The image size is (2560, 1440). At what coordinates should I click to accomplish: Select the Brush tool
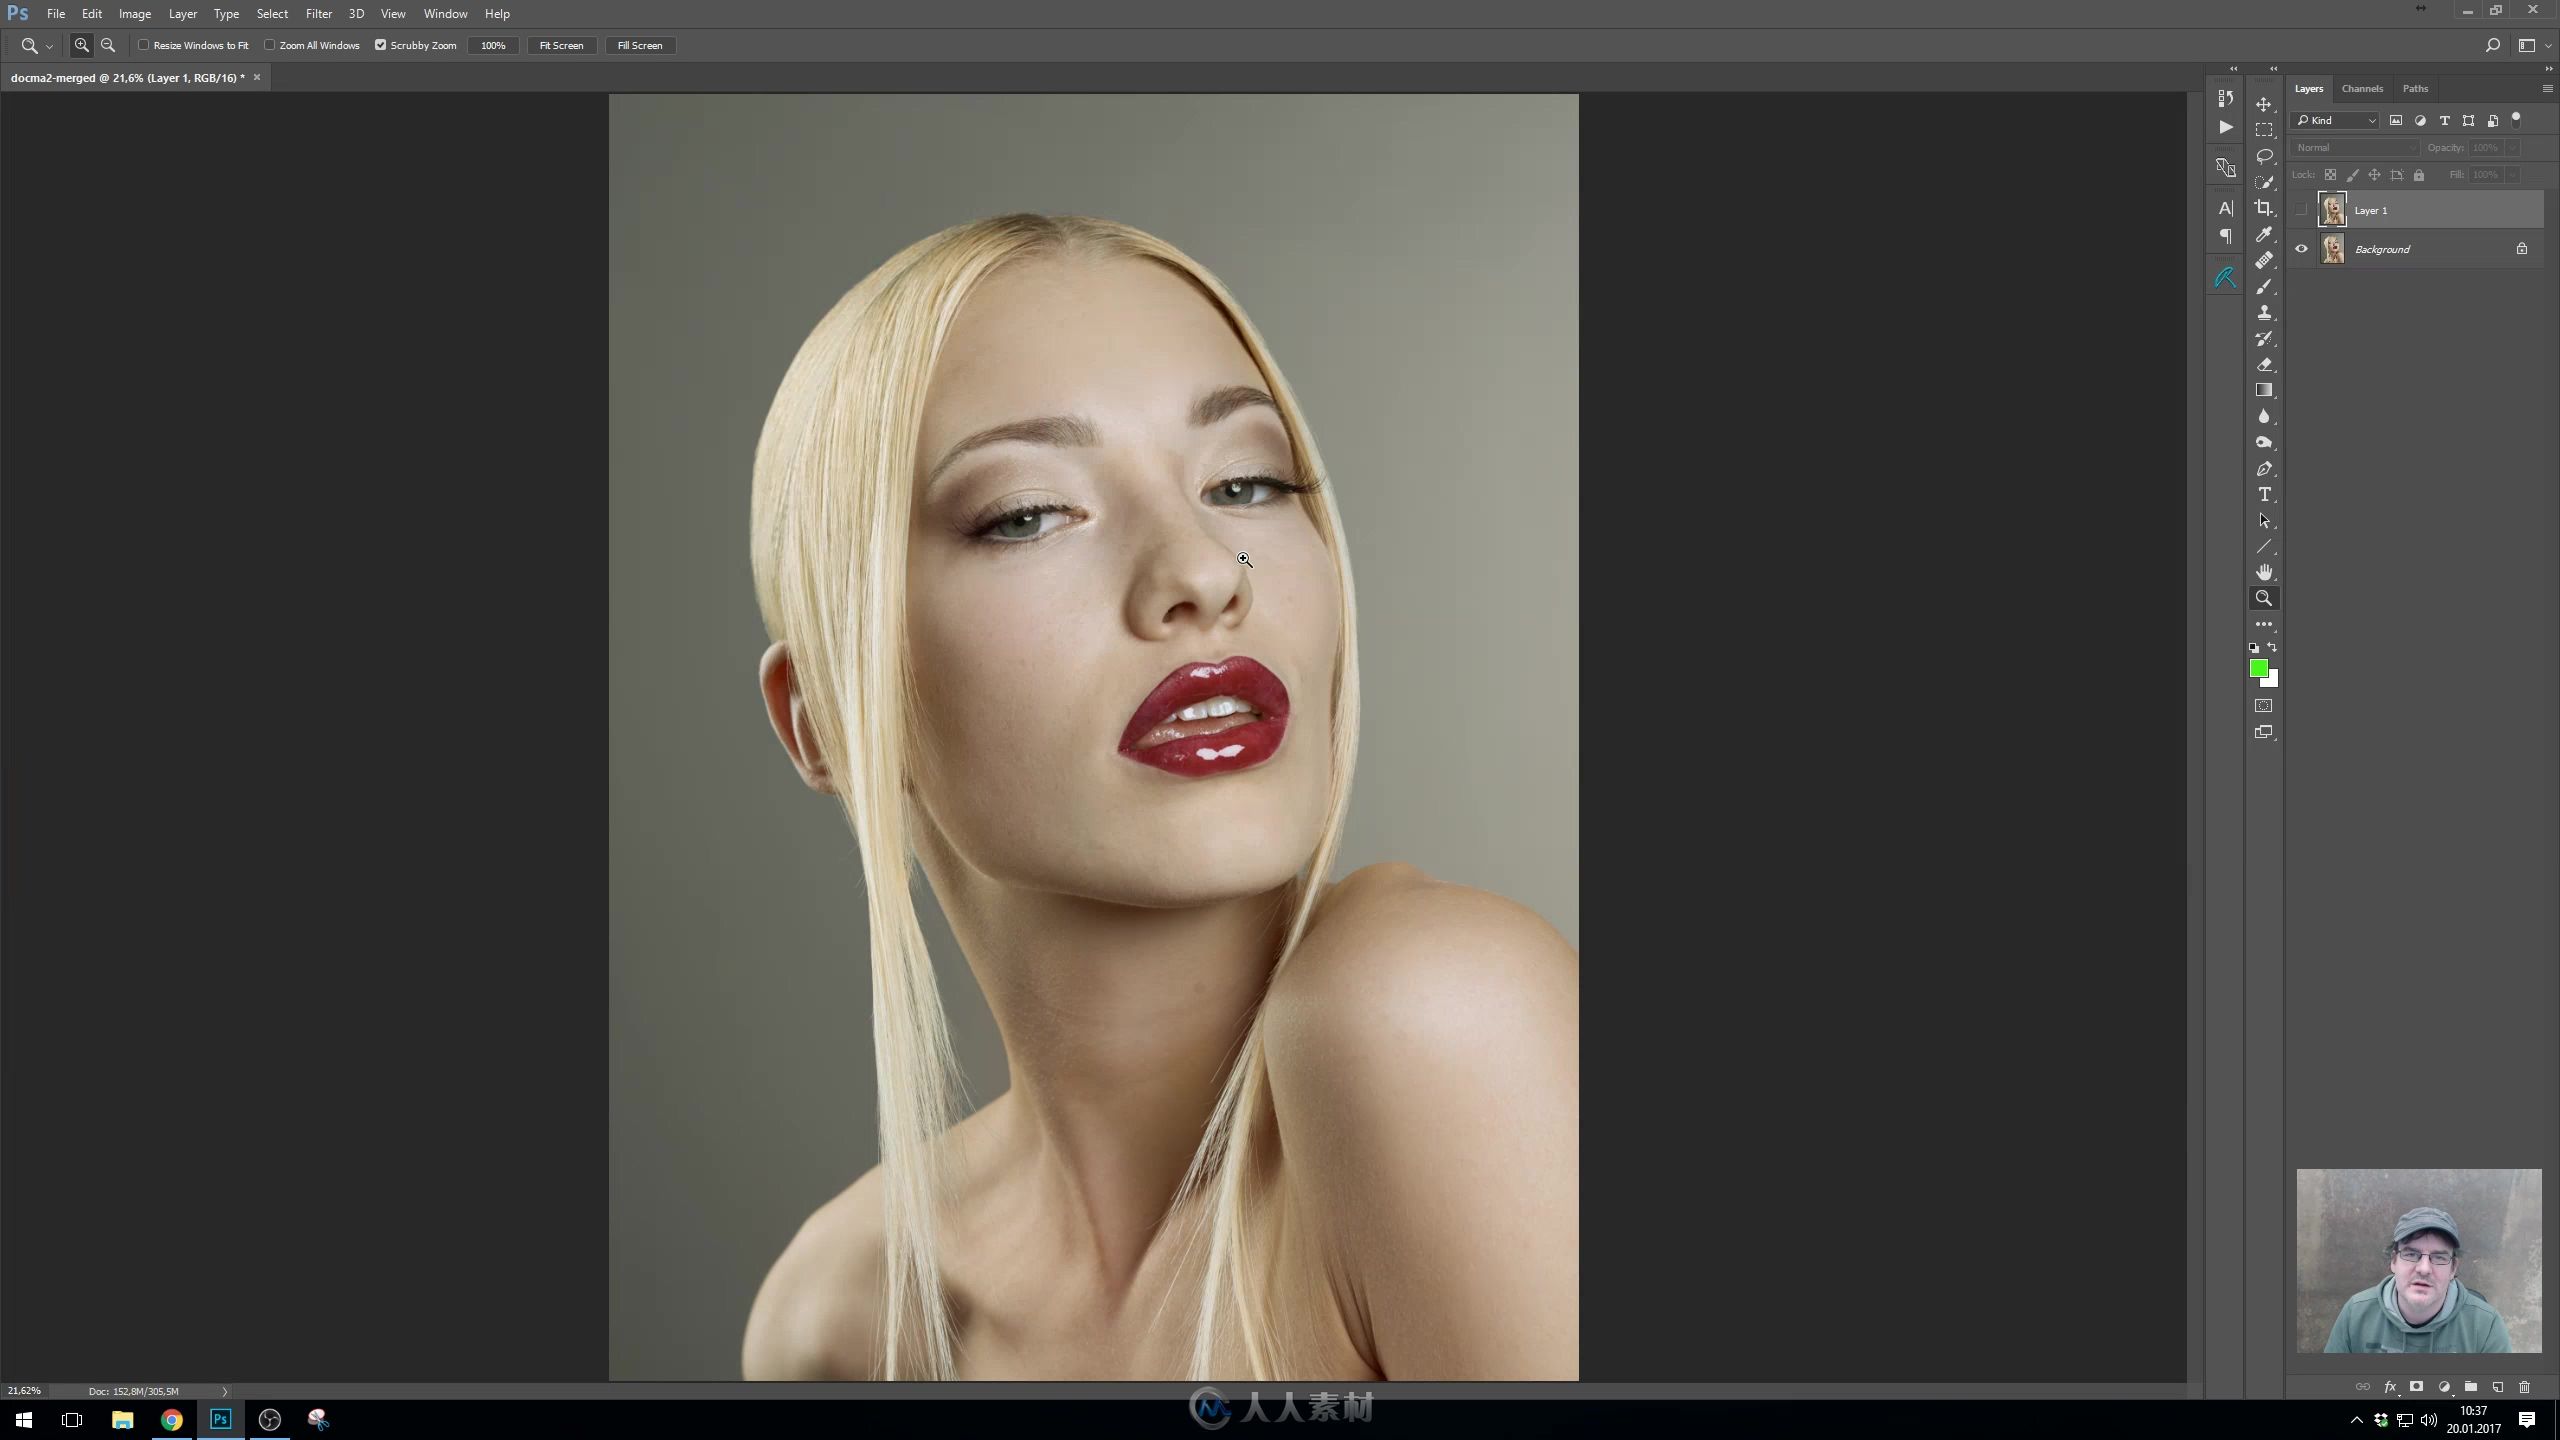[2263, 286]
